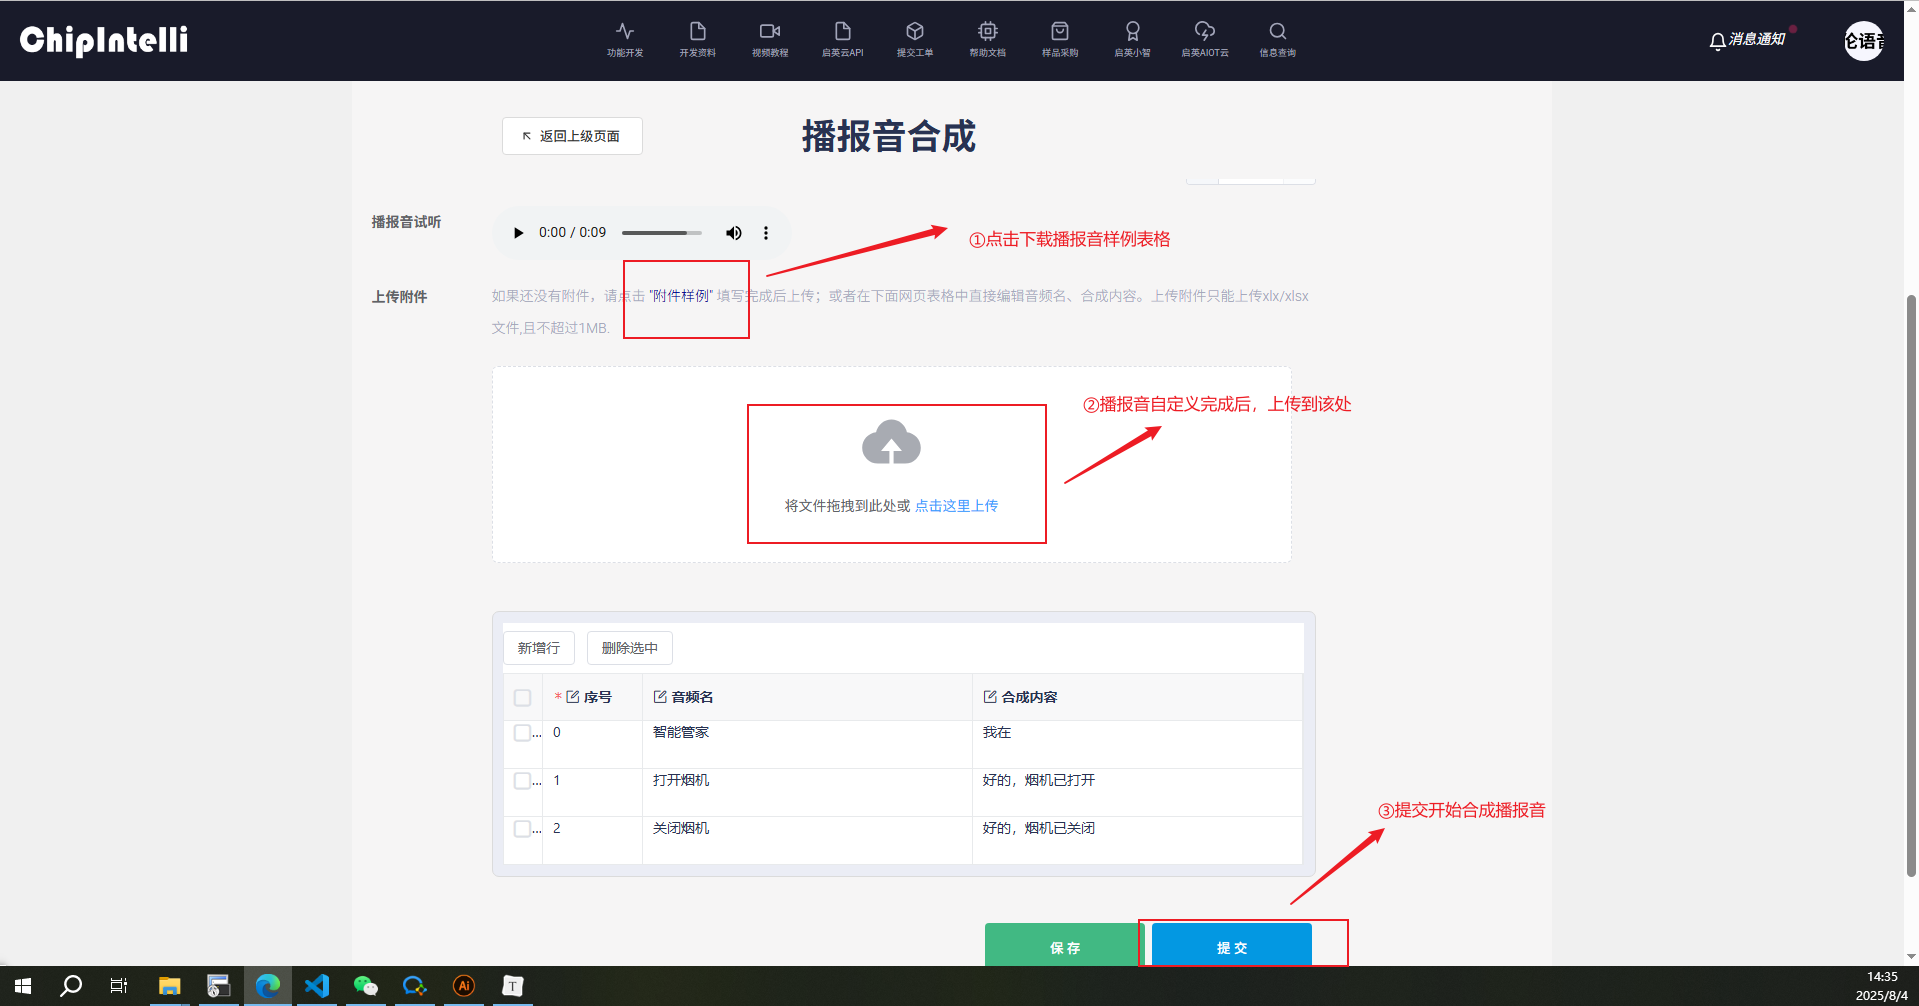1919x1006 pixels.
Task: Play the 播报音试听 audio preview
Action: pyautogui.click(x=518, y=233)
